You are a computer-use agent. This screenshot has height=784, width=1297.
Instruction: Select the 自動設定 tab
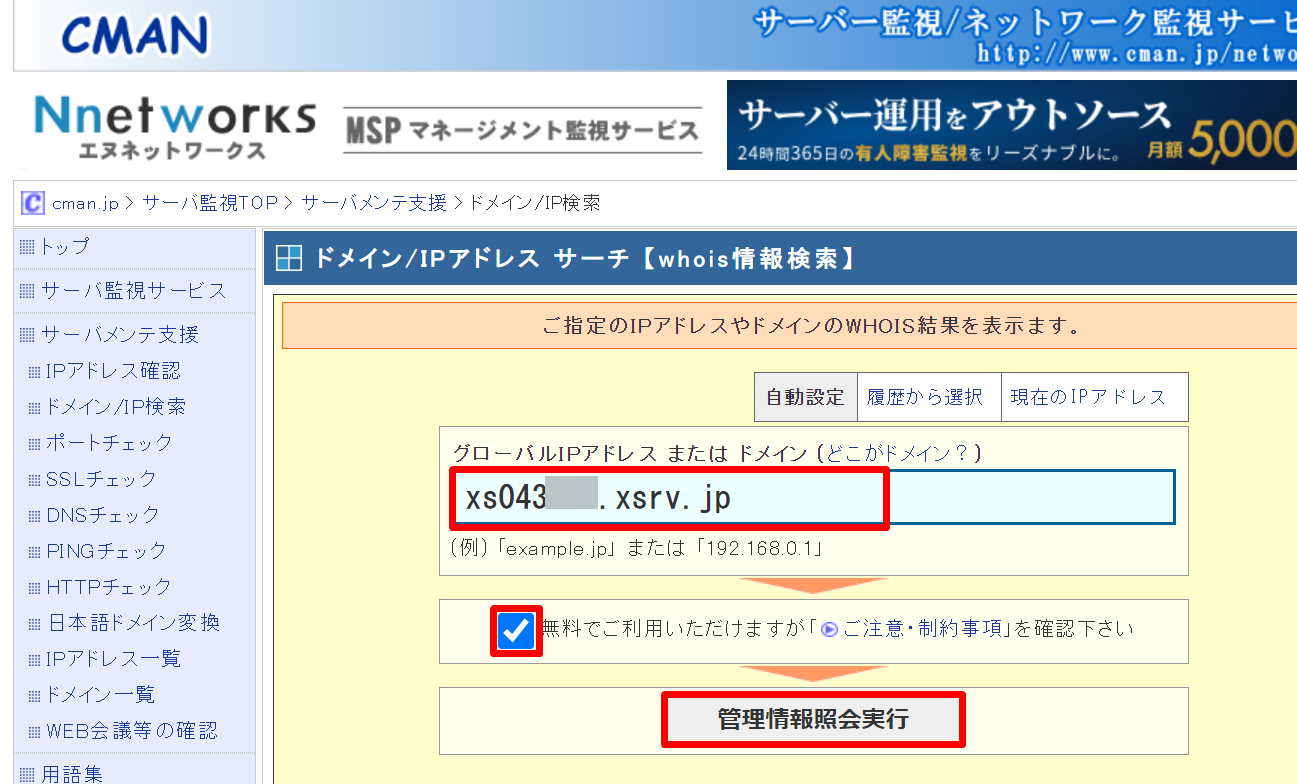[x=806, y=396]
